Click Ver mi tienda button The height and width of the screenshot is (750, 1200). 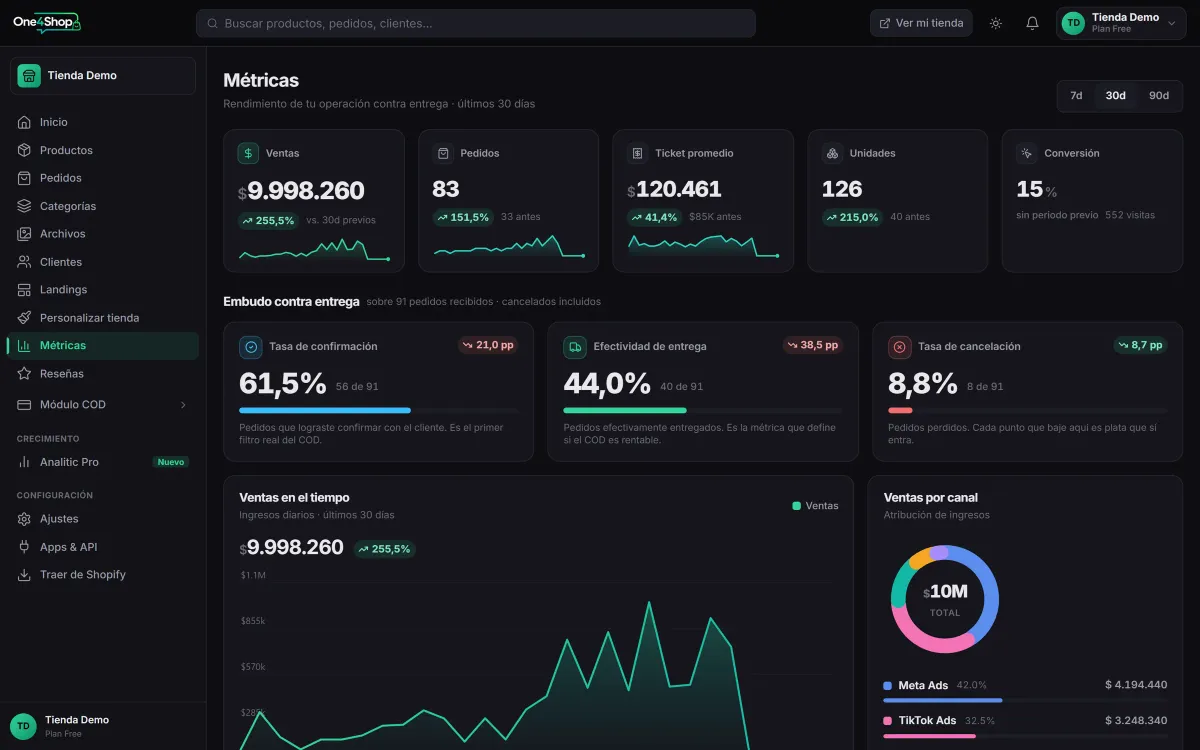(921, 23)
